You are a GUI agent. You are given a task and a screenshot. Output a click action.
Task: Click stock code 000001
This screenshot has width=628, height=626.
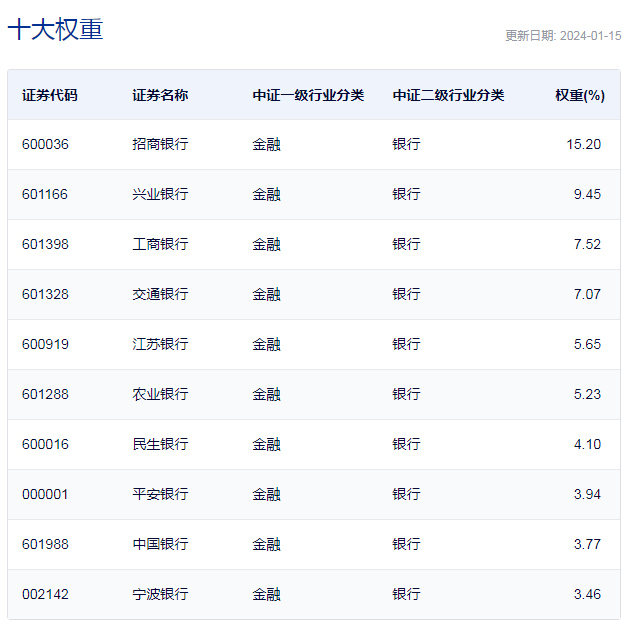click(x=45, y=494)
